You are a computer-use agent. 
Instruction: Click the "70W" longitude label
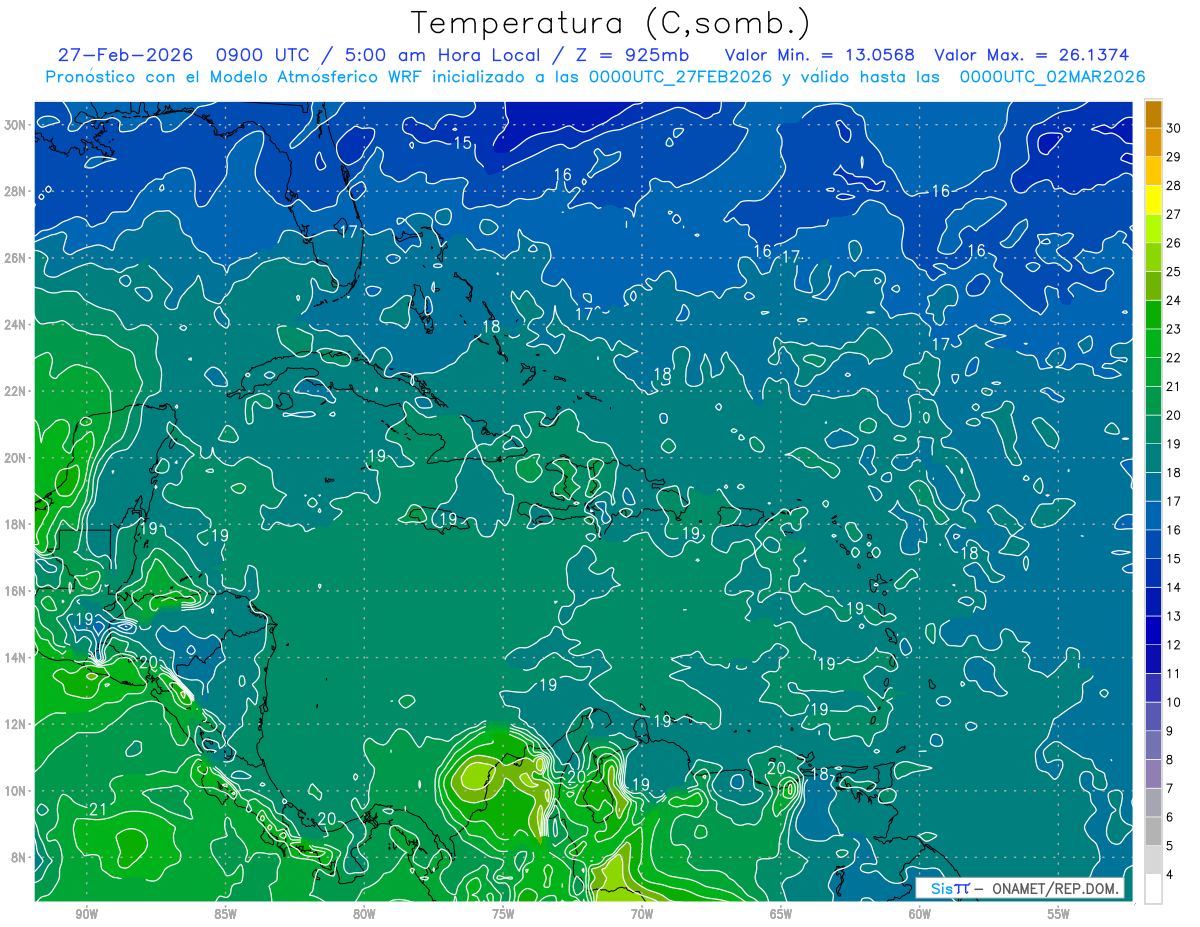click(642, 914)
